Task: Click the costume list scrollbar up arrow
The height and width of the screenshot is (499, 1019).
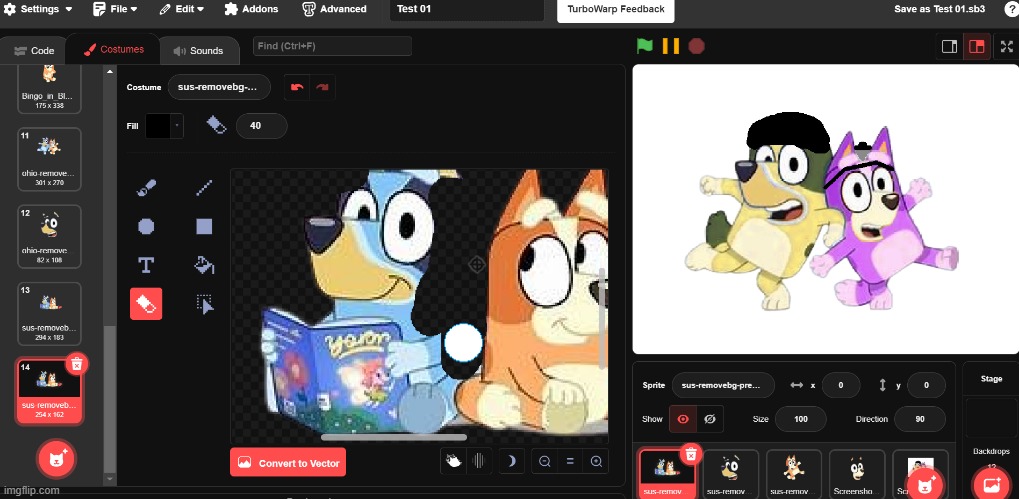Action: click(x=110, y=71)
